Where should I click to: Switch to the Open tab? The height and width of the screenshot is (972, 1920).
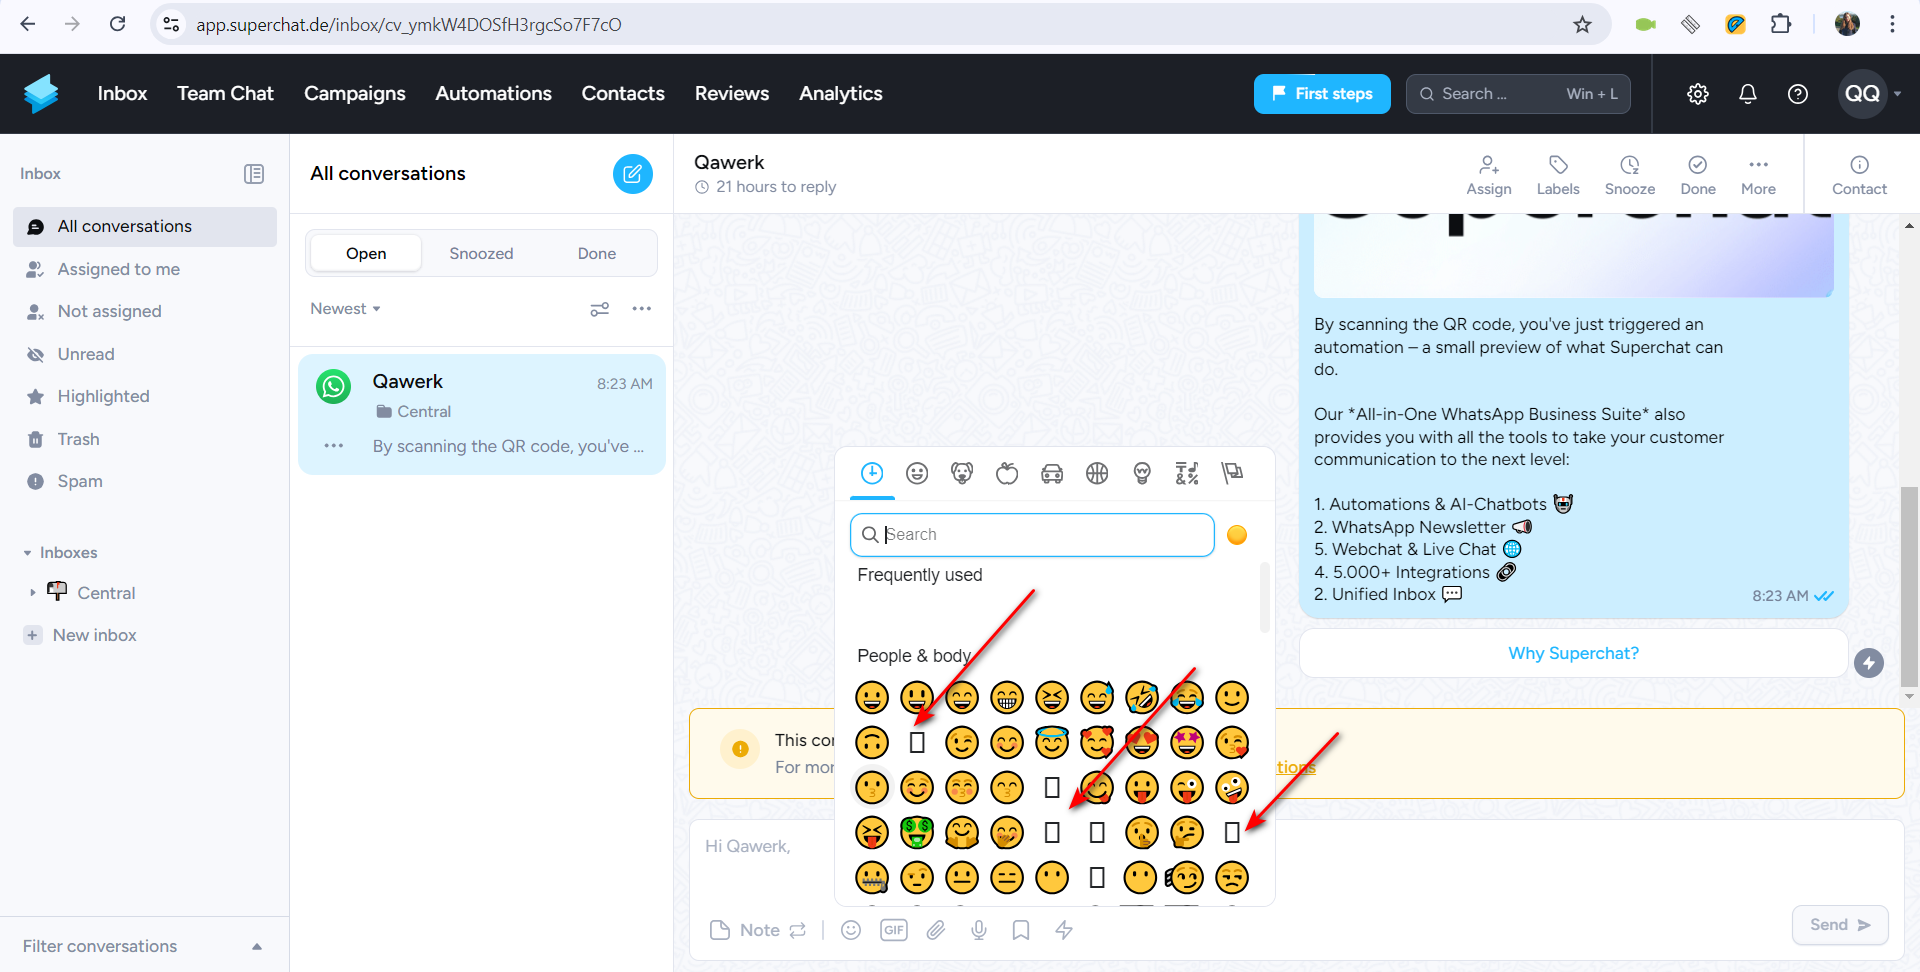click(366, 253)
